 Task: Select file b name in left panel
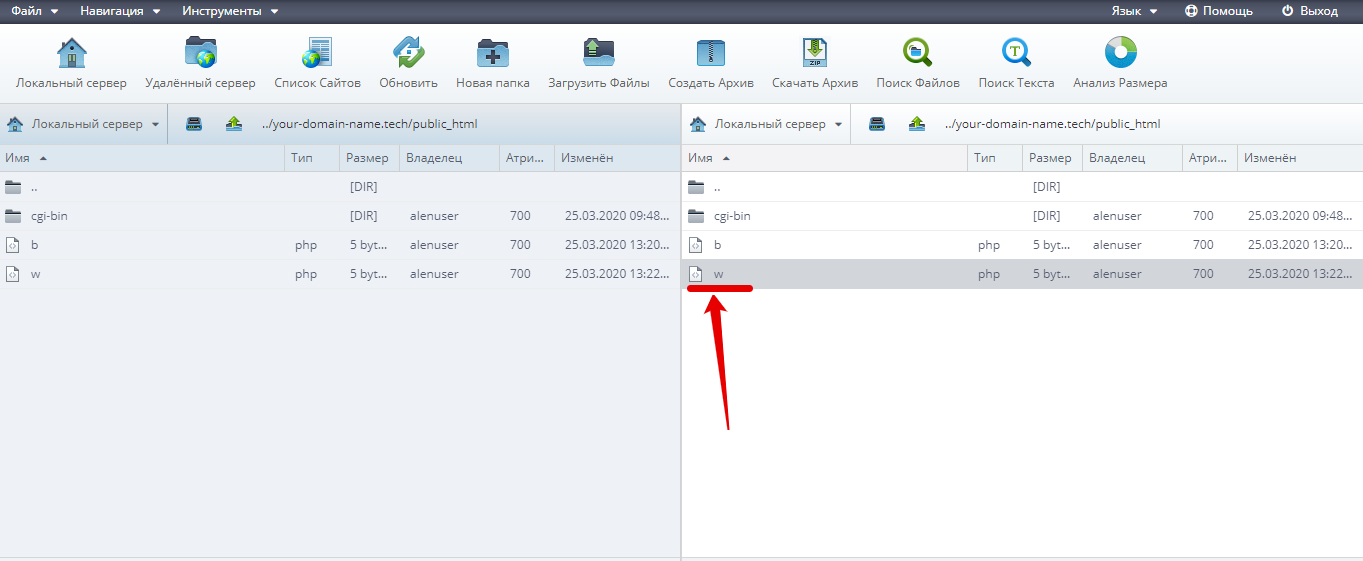pyautogui.click(x=34, y=245)
